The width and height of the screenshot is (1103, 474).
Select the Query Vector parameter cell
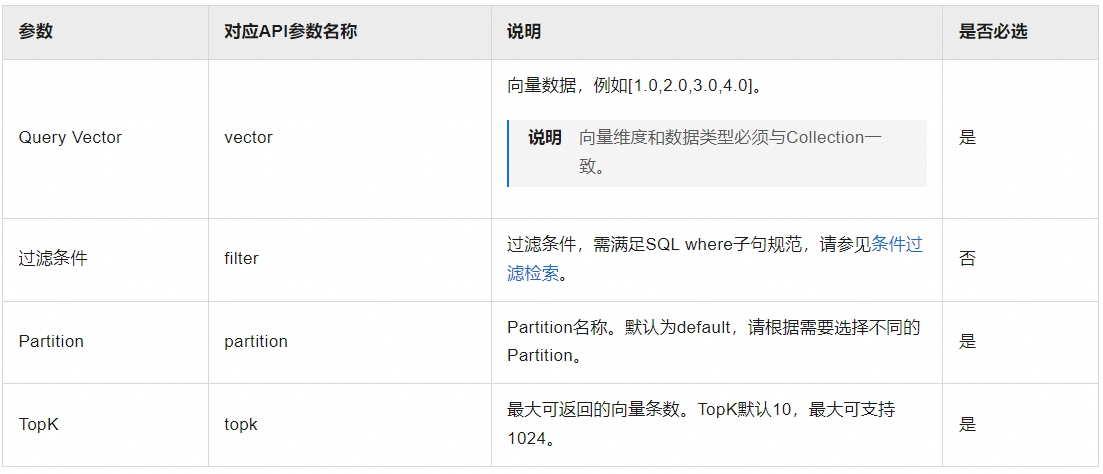[x=70, y=138]
